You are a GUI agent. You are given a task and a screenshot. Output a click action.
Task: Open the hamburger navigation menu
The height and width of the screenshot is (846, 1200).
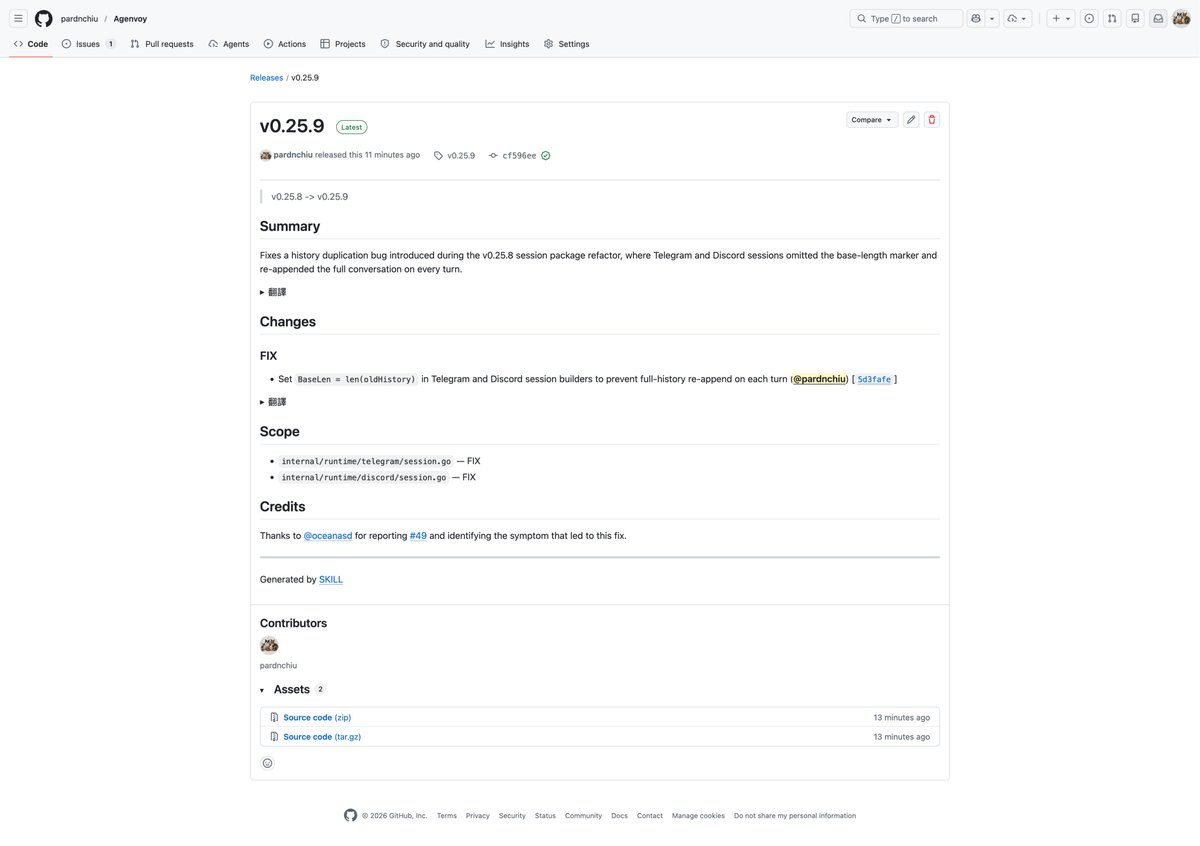(18, 18)
